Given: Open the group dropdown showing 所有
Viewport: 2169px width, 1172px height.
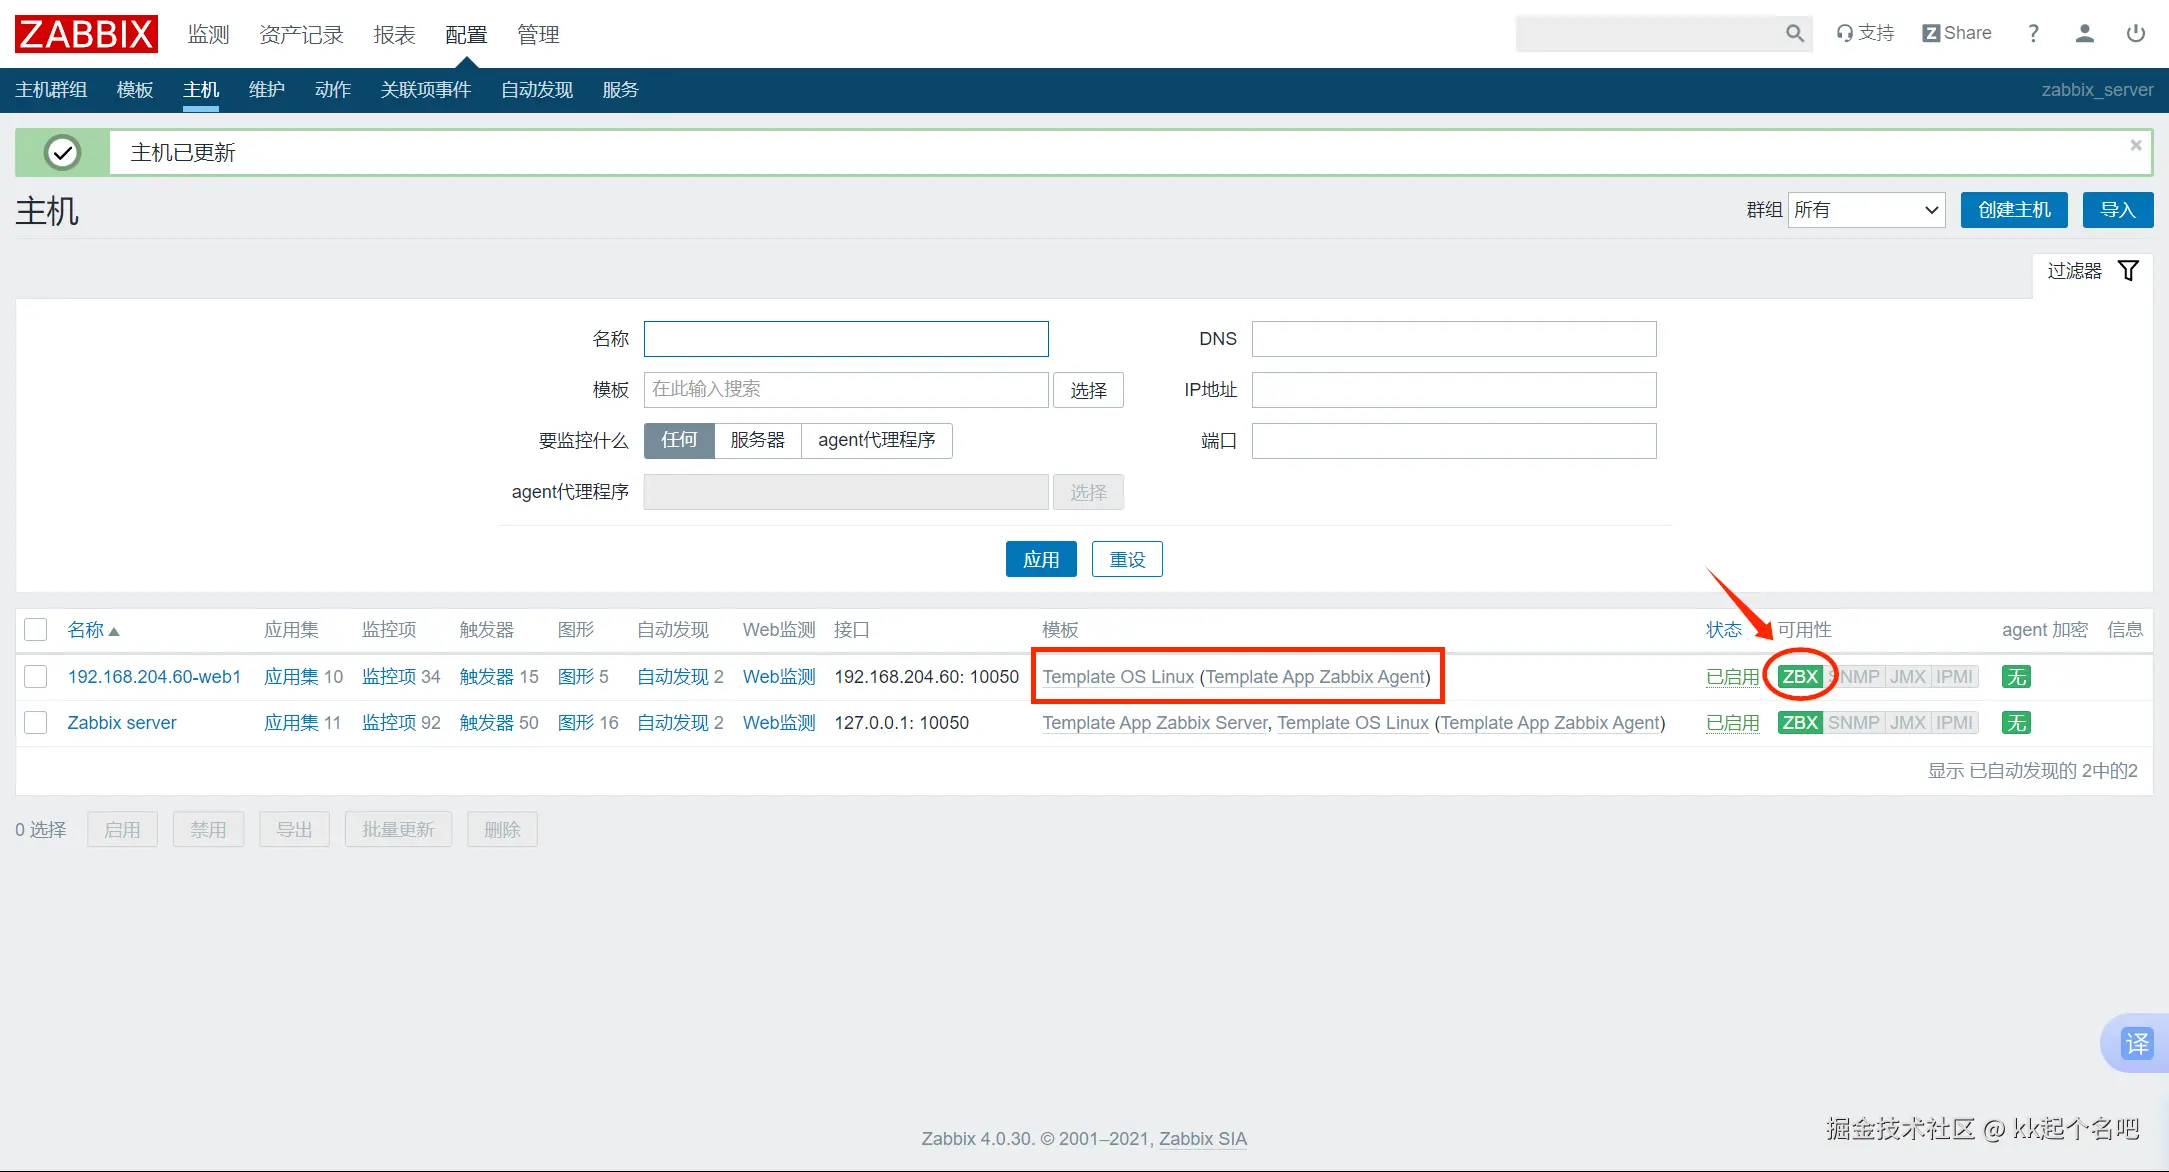Looking at the screenshot, I should pos(1865,210).
